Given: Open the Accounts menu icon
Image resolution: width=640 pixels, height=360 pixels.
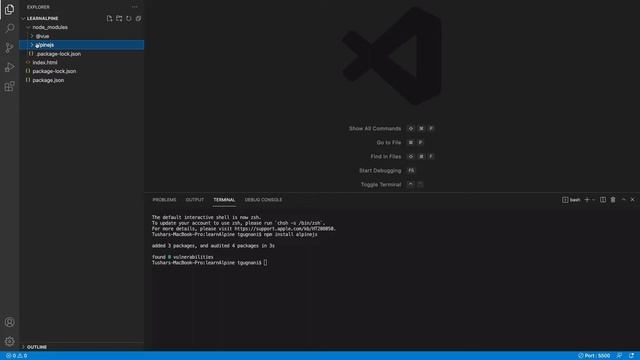Looking at the screenshot, I should click(9, 322).
